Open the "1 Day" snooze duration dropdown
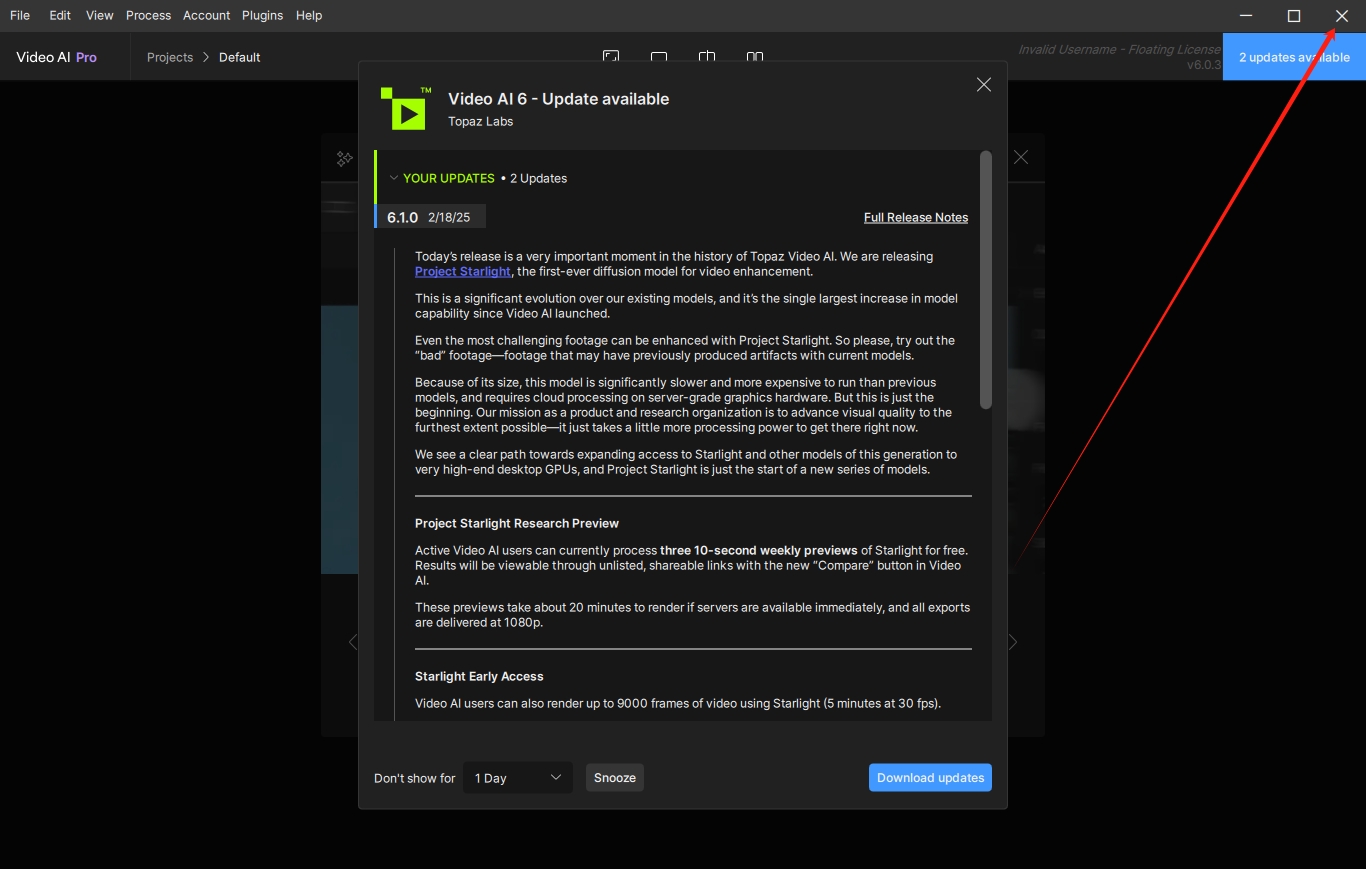Viewport: 1366px width, 869px height. click(517, 778)
